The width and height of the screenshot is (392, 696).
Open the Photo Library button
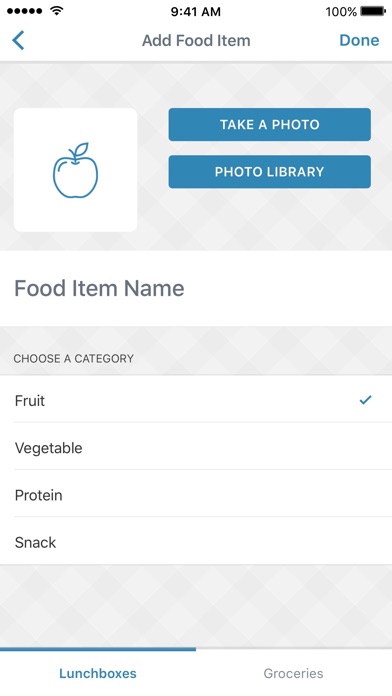pyautogui.click(x=269, y=172)
